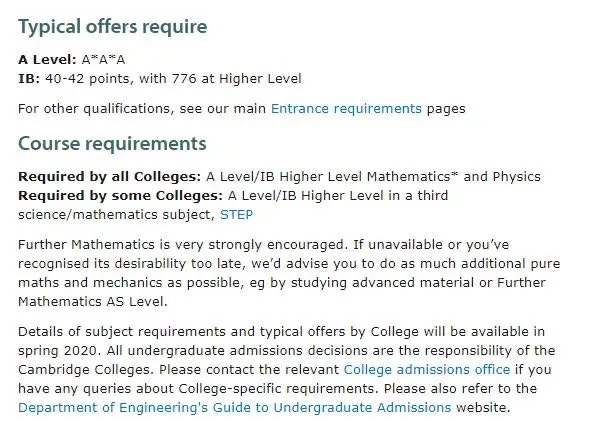Click the word 'Physics' in course requirements
Screen dimensions: 604x421
point(517,177)
